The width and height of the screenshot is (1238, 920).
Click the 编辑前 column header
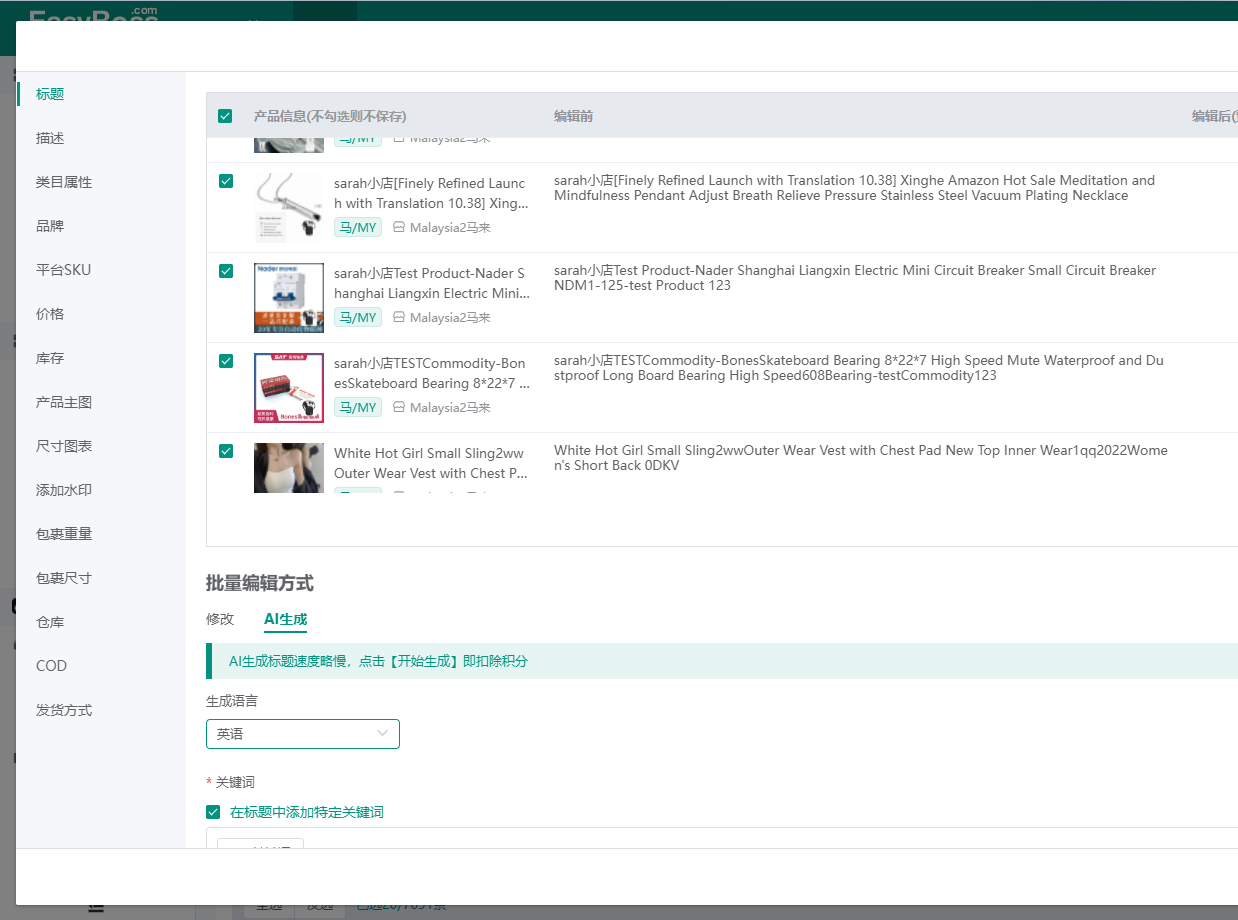(573, 116)
